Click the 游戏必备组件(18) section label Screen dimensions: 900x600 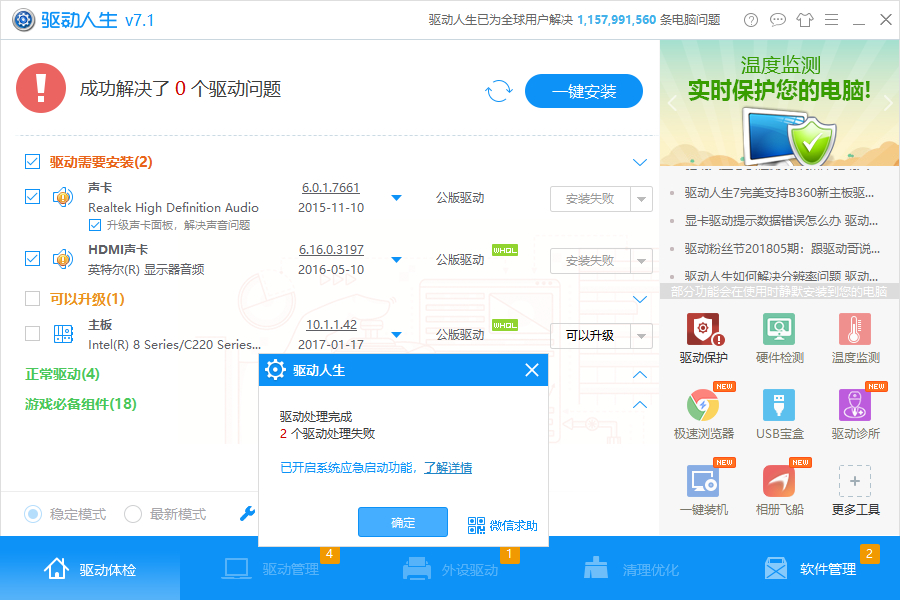click(x=81, y=404)
